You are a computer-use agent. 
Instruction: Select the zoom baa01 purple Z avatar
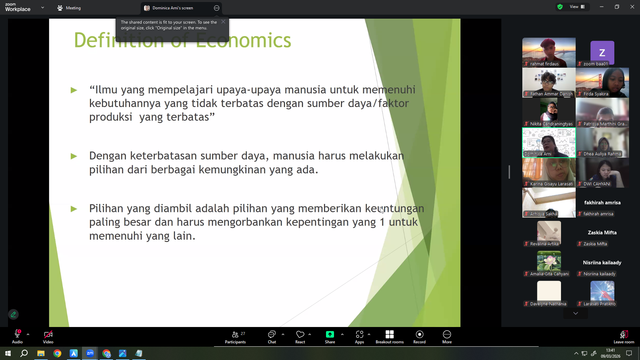point(602,52)
